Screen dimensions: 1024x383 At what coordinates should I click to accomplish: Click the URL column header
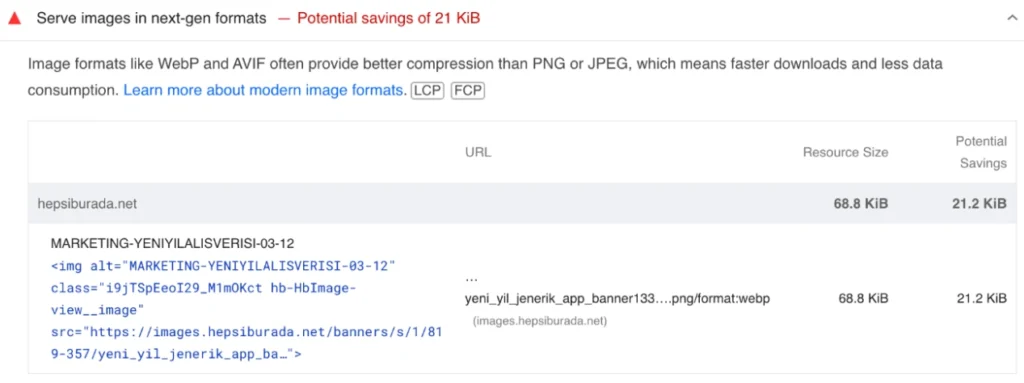(x=478, y=152)
